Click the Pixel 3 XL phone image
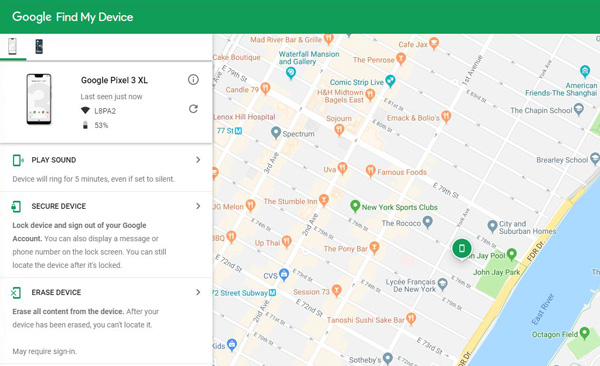Image resolution: width=600 pixels, height=366 pixels. point(39,100)
